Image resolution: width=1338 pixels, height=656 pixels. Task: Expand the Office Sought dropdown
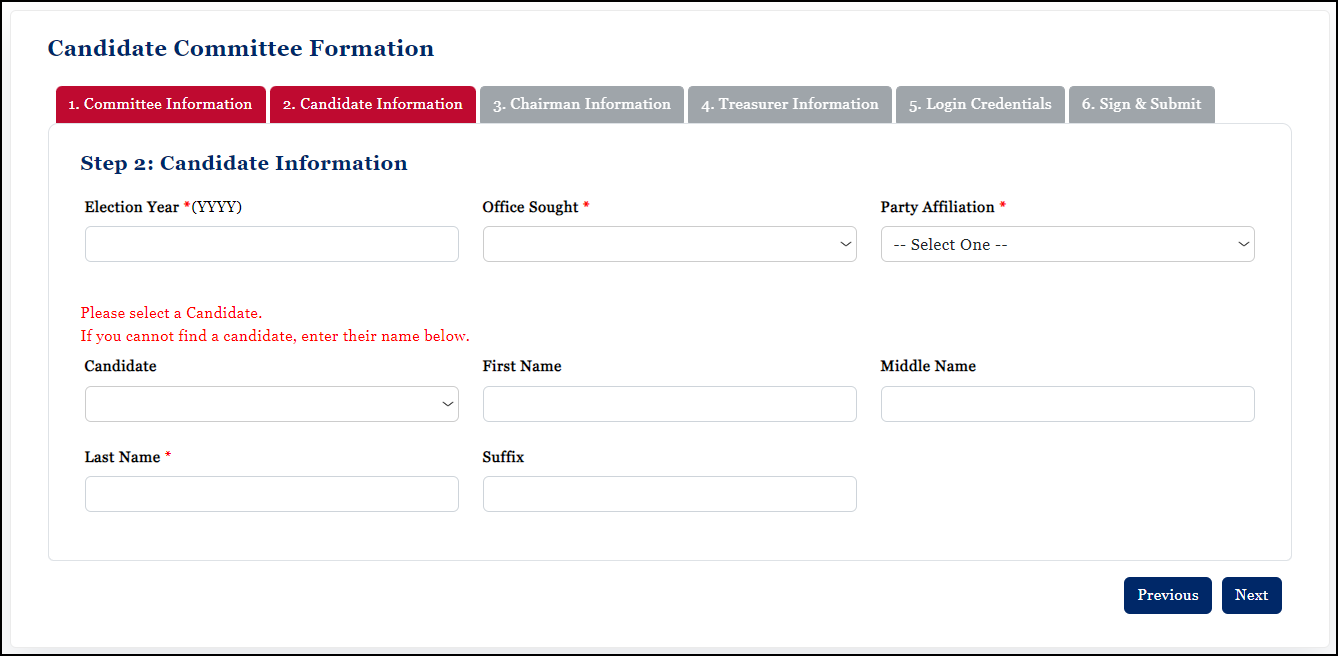pyautogui.click(x=669, y=244)
